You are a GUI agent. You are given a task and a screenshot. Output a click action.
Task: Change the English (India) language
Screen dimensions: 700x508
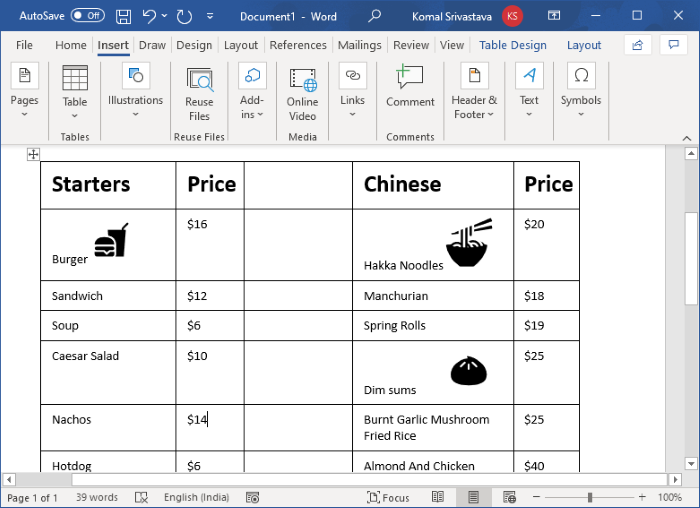[x=196, y=497]
